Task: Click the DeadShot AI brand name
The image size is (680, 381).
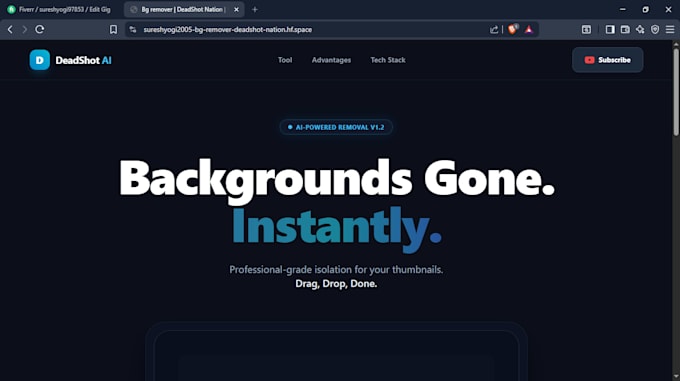Action: tap(83, 60)
